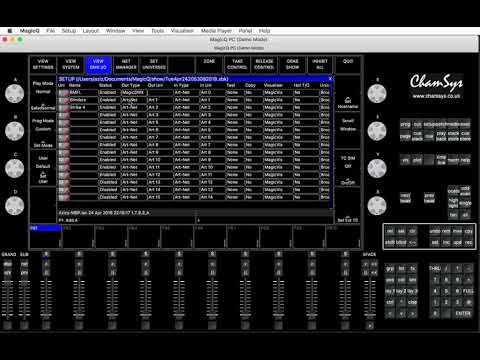Select In Type cell of first row

[x=186, y=92]
